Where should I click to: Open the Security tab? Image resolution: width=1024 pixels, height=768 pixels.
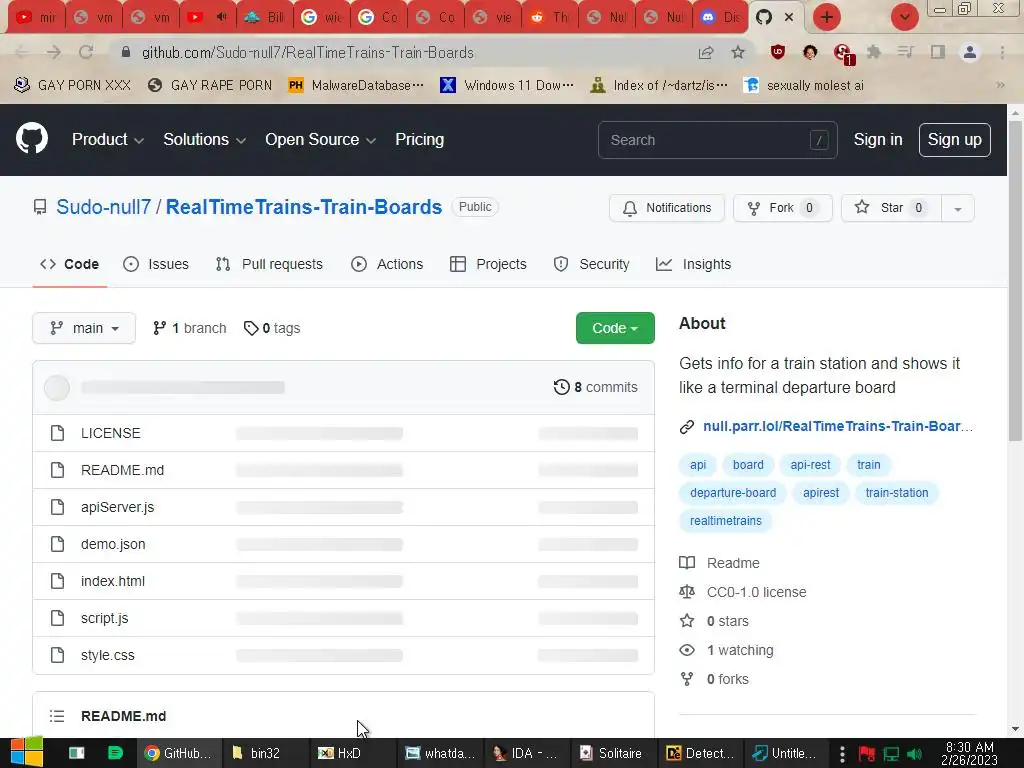[592, 264]
